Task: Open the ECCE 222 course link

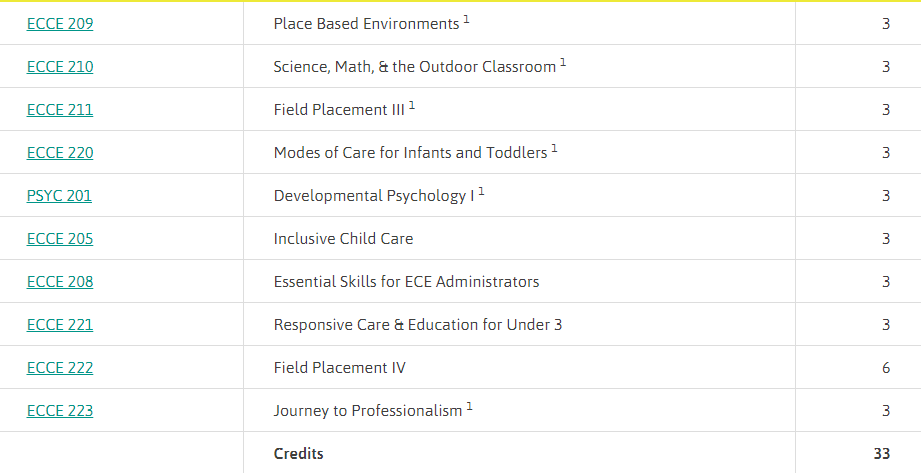Action: pos(60,368)
